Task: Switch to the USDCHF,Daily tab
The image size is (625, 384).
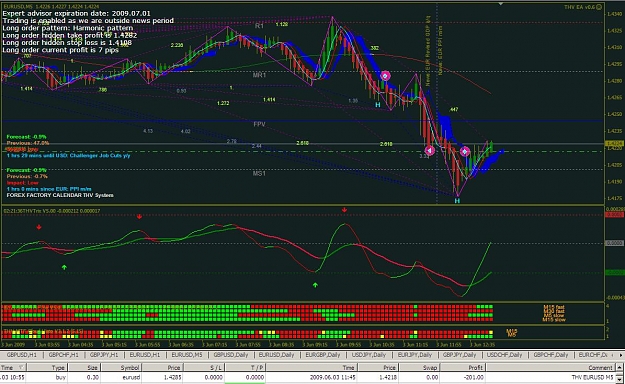Action: point(505,354)
